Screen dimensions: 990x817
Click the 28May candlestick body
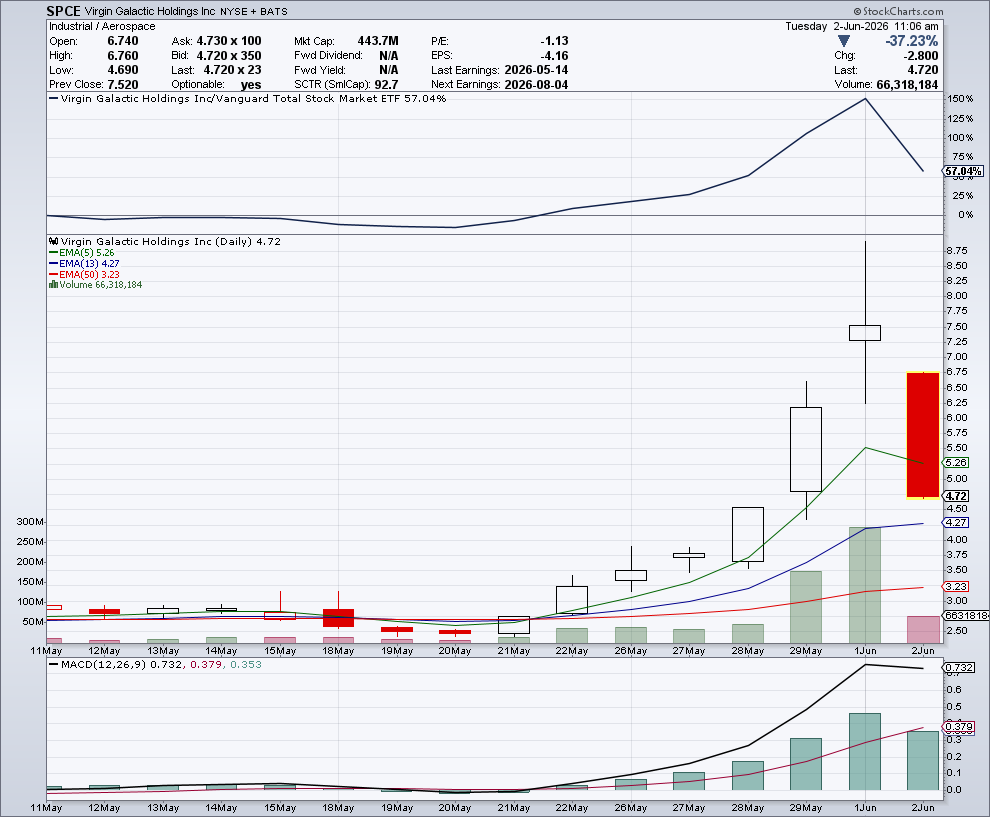[748, 534]
